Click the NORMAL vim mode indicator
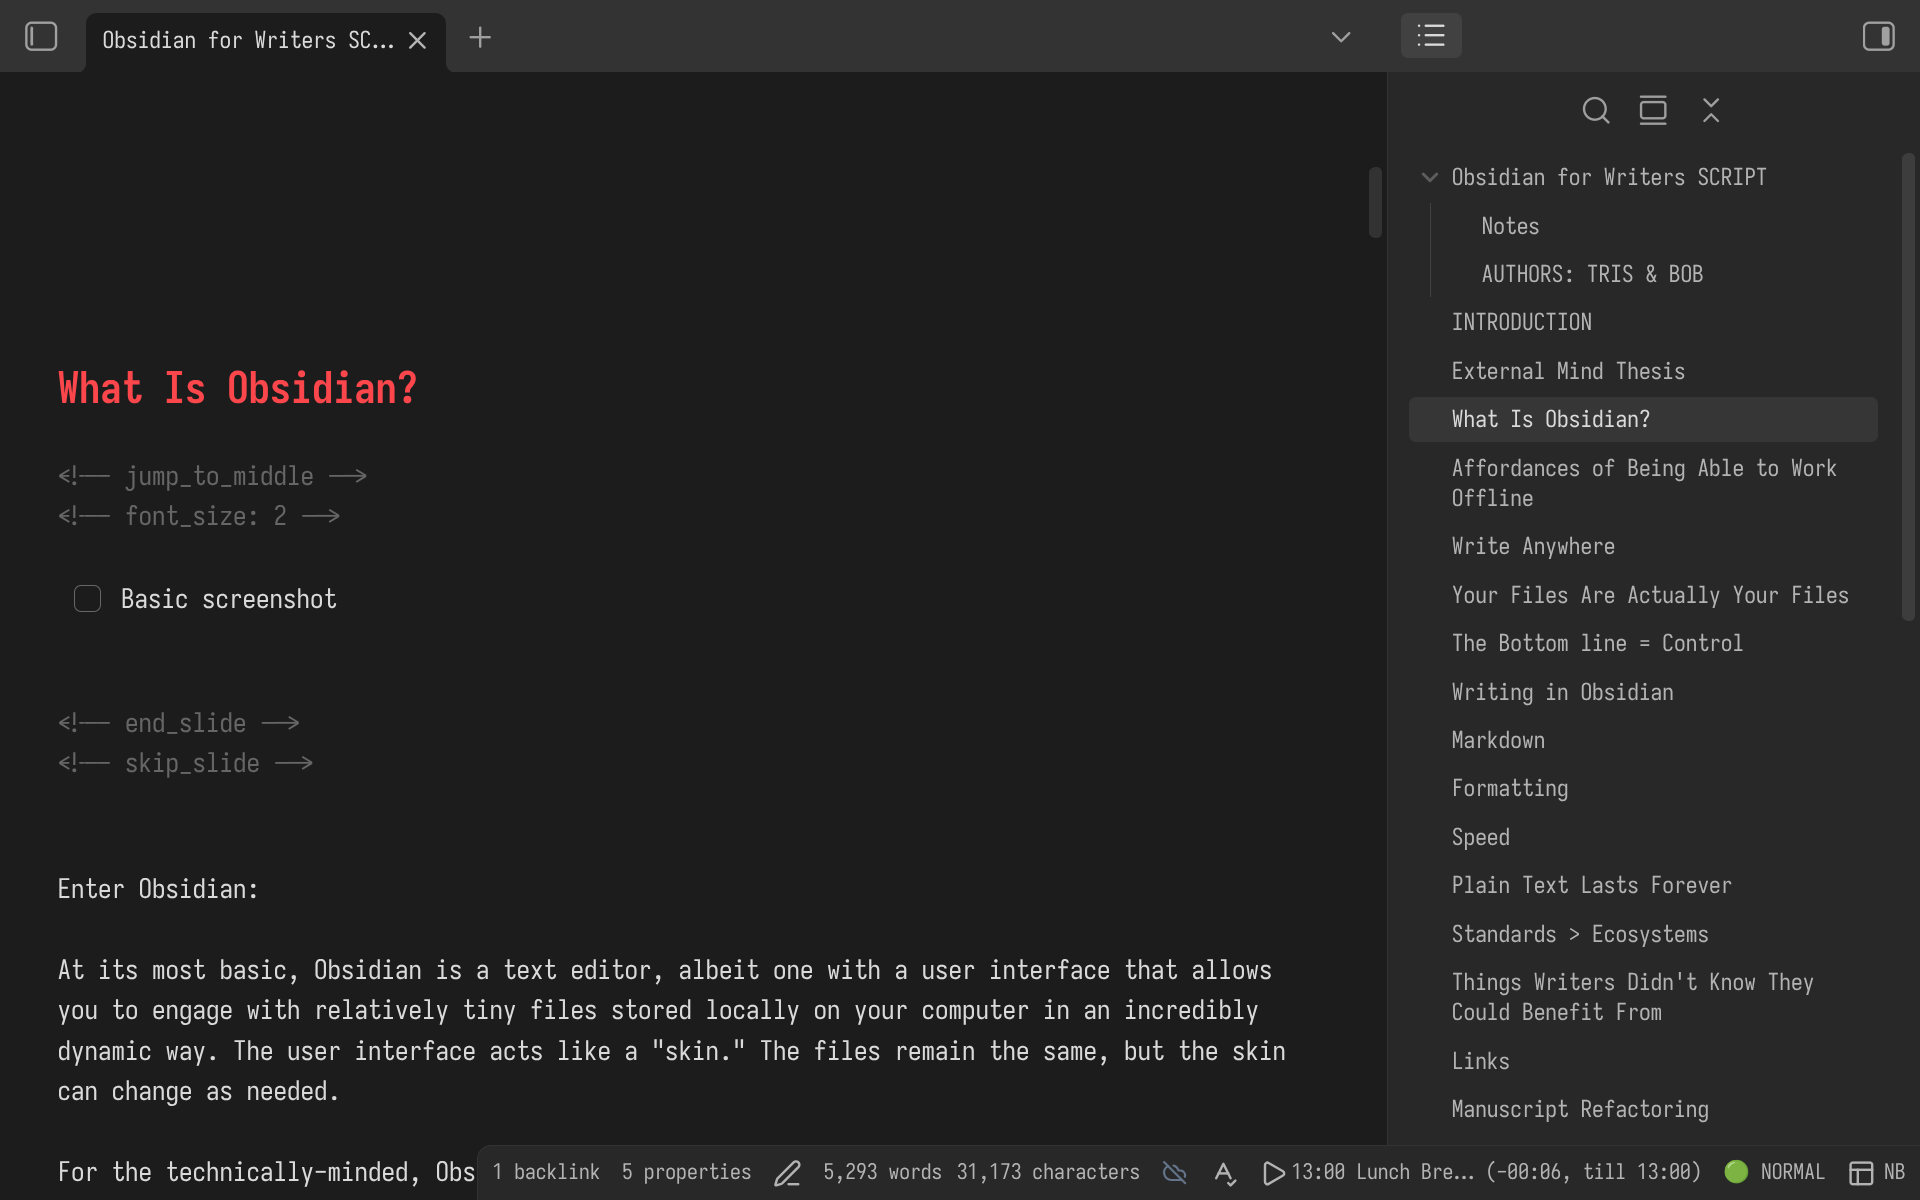The width and height of the screenshot is (1920, 1200). (1792, 1172)
